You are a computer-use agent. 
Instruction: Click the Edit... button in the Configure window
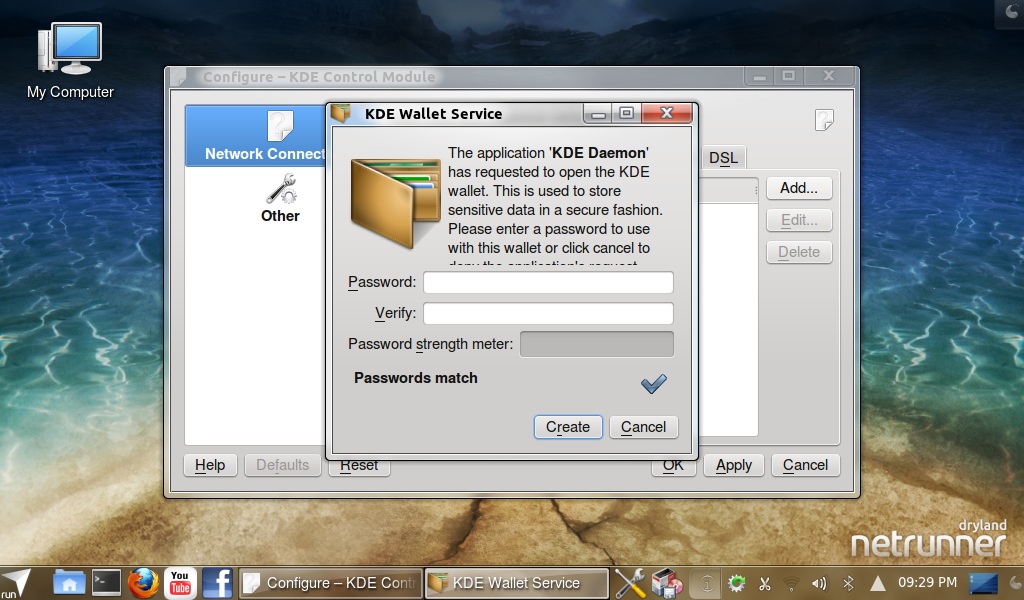[x=799, y=220]
